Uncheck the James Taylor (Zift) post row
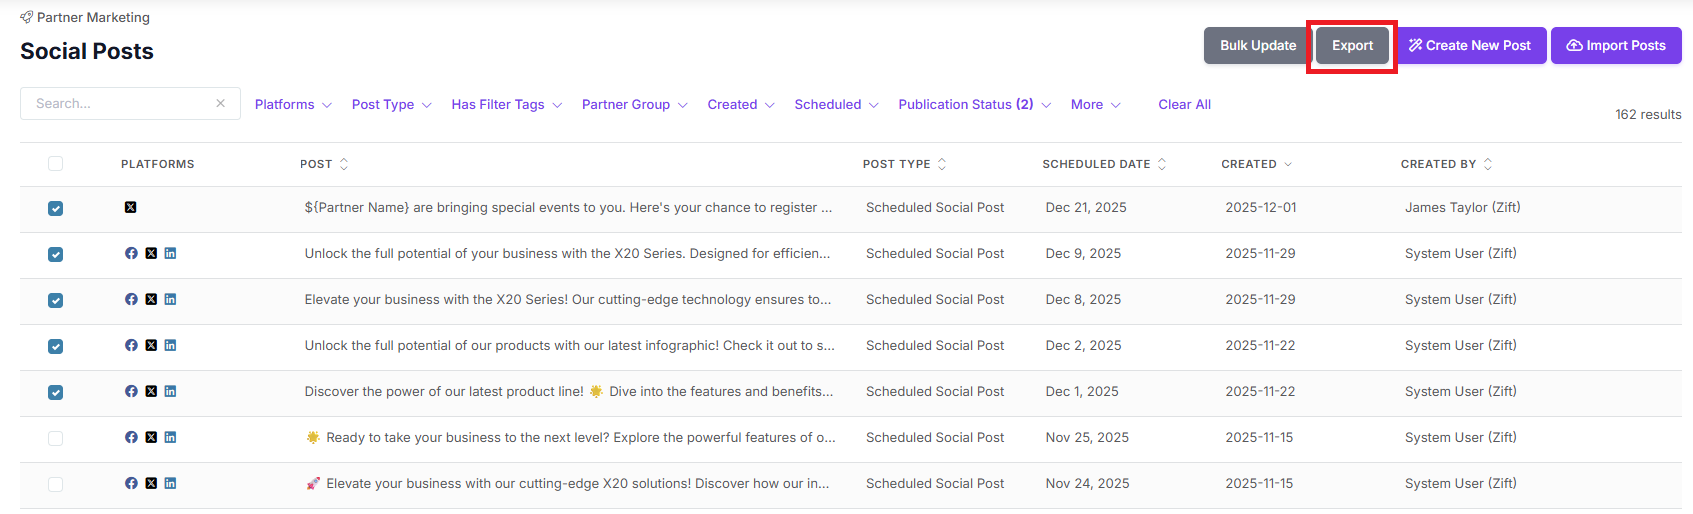Image resolution: width=1693 pixels, height=514 pixels. pos(55,208)
